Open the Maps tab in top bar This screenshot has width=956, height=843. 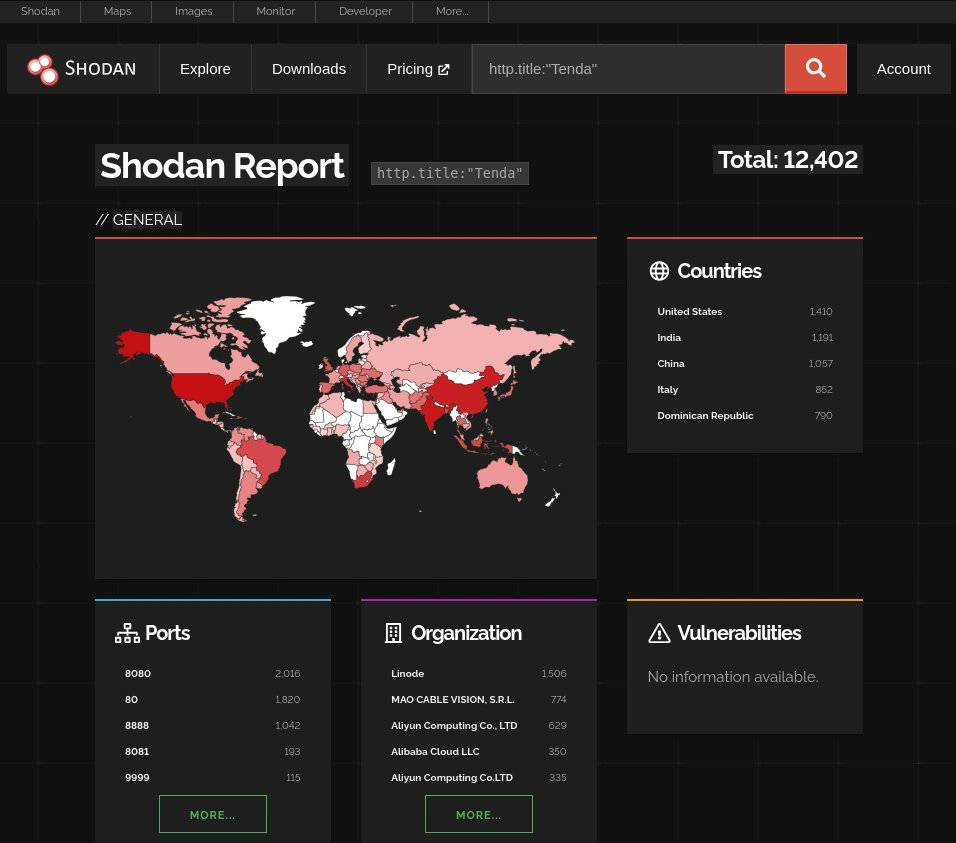(117, 11)
